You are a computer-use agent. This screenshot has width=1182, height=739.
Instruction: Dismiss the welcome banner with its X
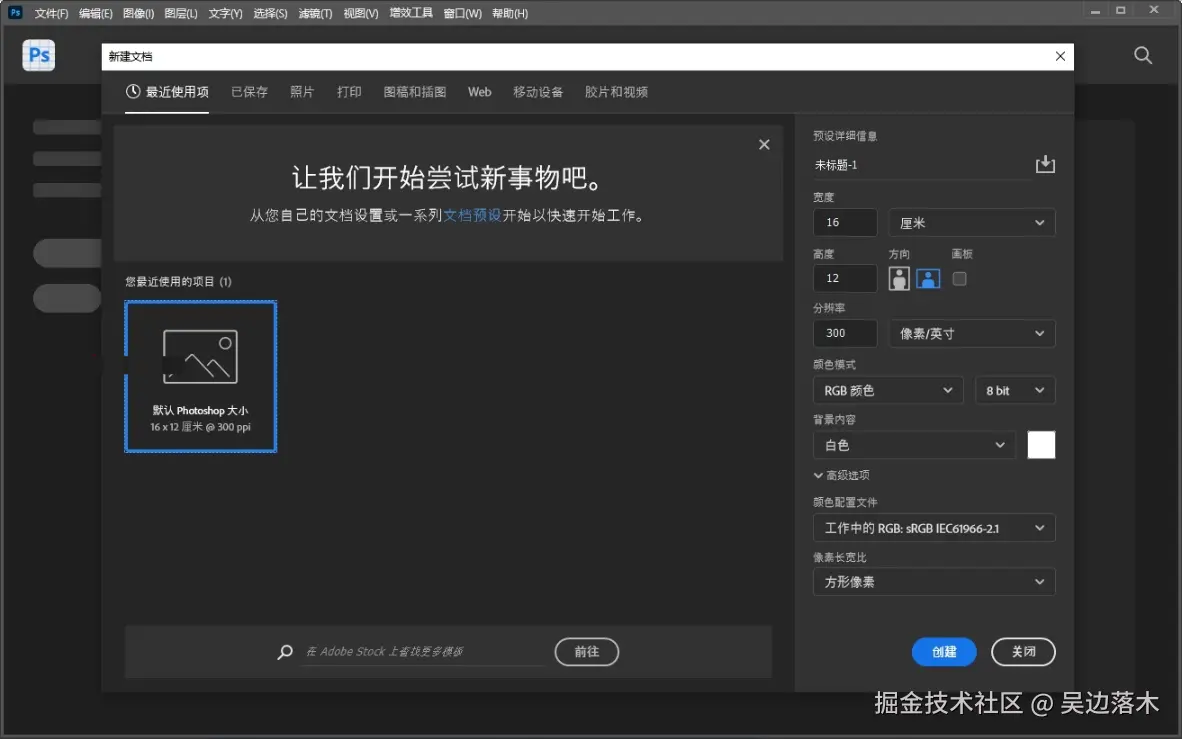click(x=764, y=144)
